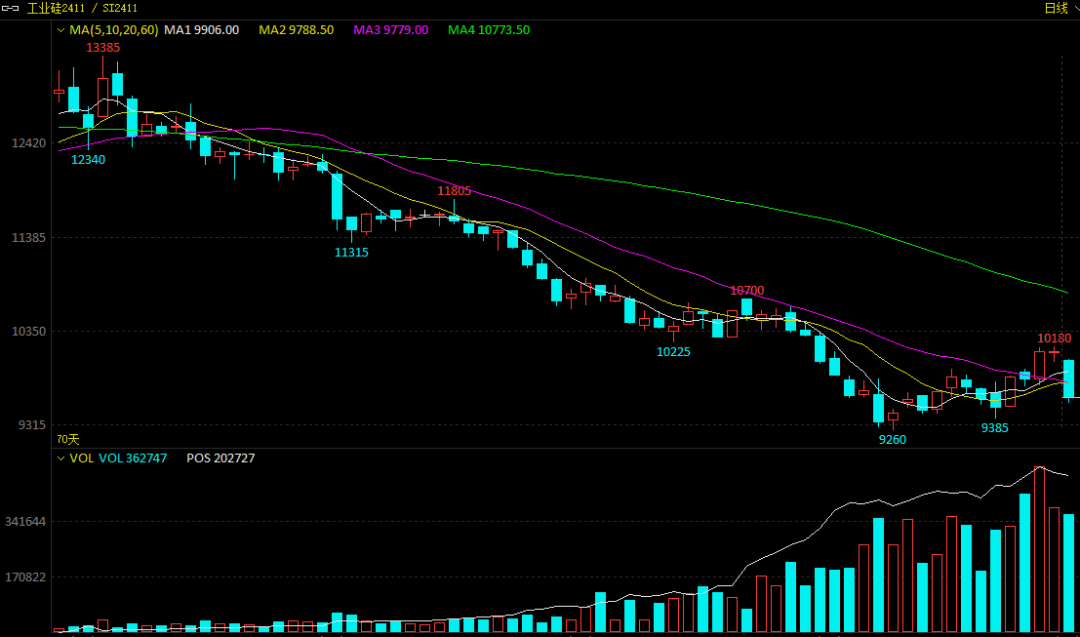Click the 10225 low price label

click(673, 352)
